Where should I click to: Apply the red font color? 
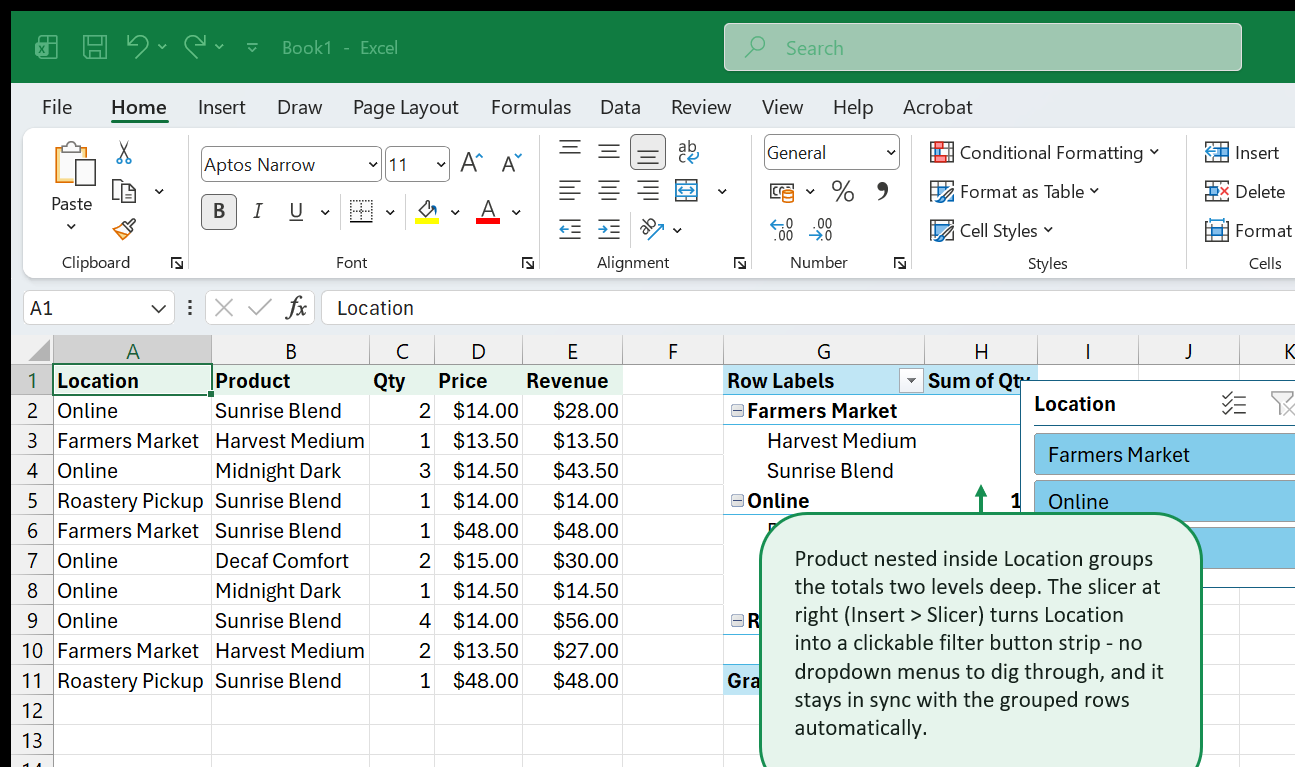488,211
